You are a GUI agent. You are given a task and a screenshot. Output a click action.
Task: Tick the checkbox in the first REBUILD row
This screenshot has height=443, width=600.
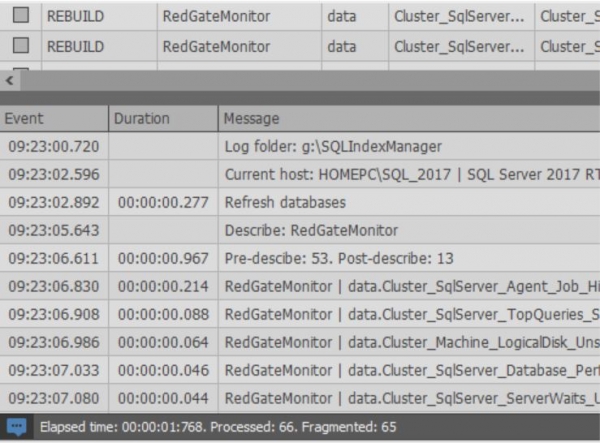tap(21, 16)
